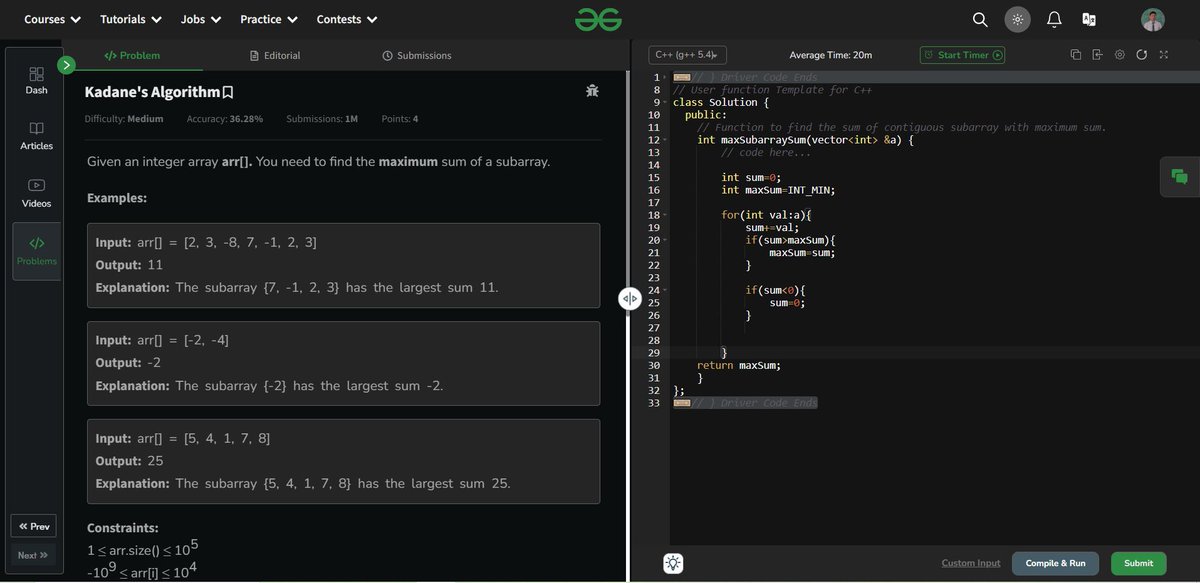Expand the Tutorials dropdown menu
The height and width of the screenshot is (583, 1200).
pos(130,19)
